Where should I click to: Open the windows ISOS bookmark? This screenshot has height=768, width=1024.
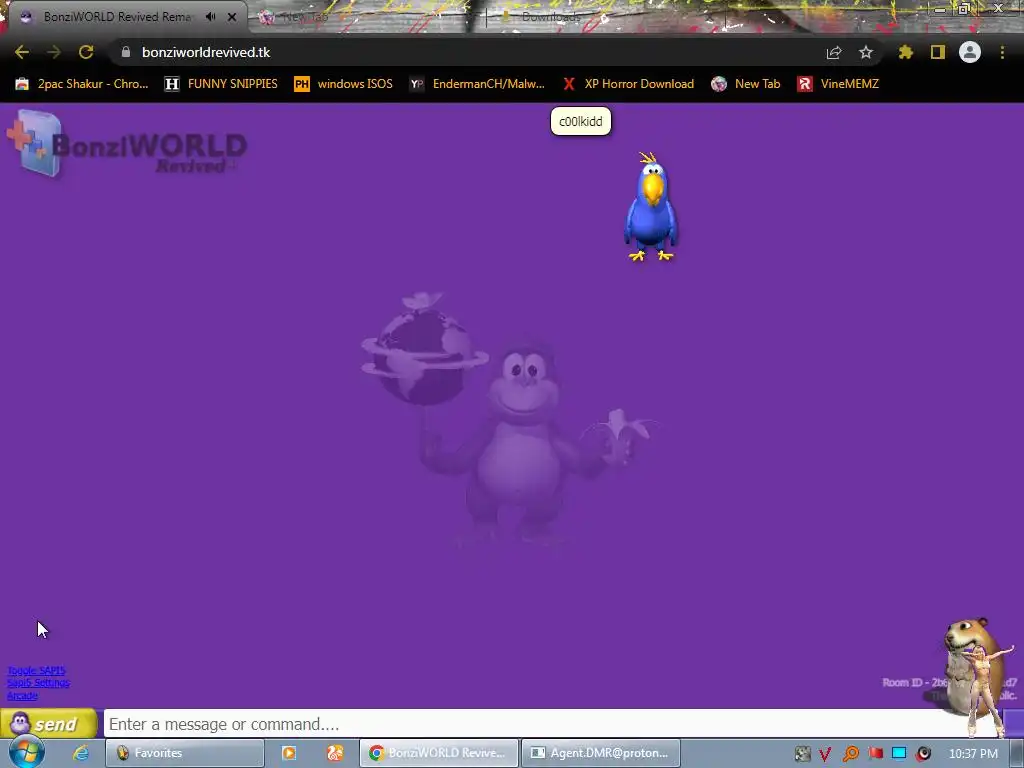click(344, 84)
